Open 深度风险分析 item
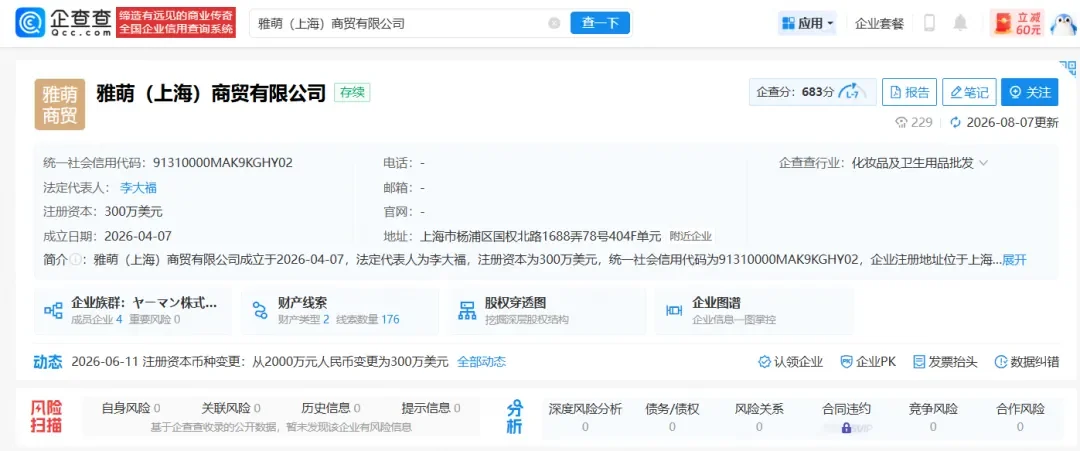Image resolution: width=1080 pixels, height=451 pixels. [x=585, y=417]
